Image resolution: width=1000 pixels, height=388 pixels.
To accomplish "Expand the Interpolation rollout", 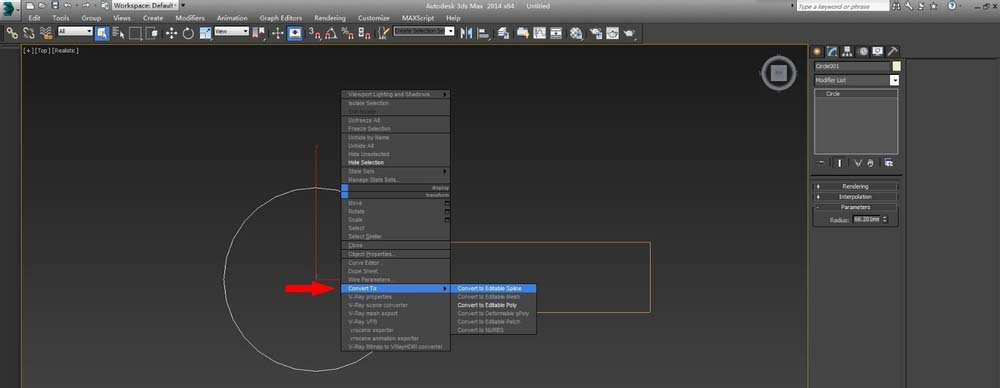I will (855, 197).
